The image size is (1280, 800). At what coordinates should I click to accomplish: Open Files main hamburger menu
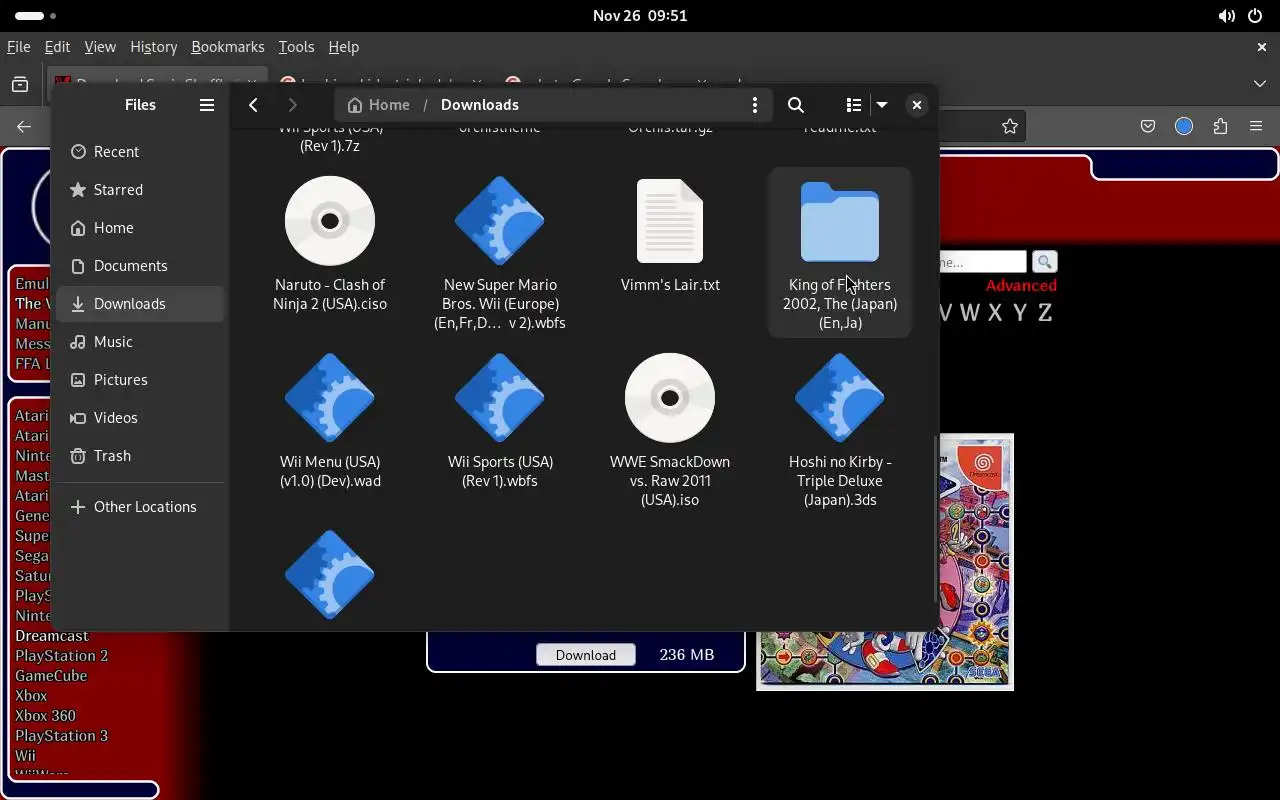(x=207, y=105)
